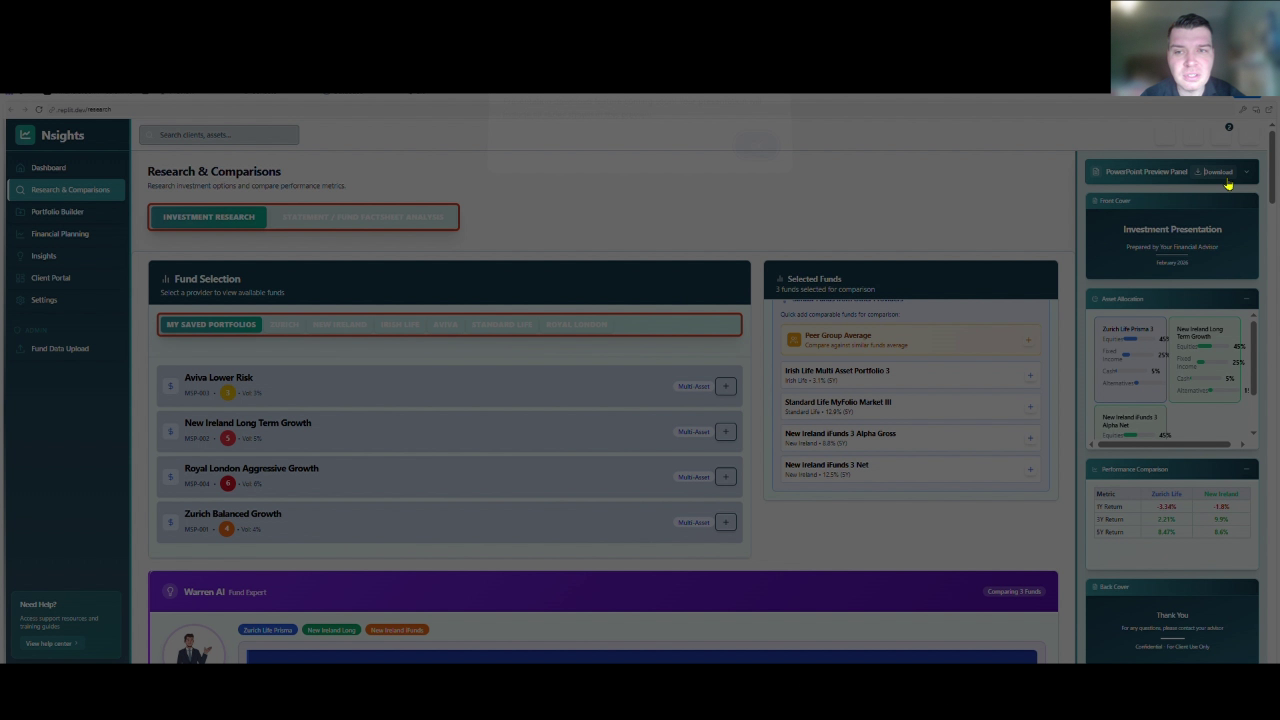Click the help question mark icon

click(x=1229, y=127)
